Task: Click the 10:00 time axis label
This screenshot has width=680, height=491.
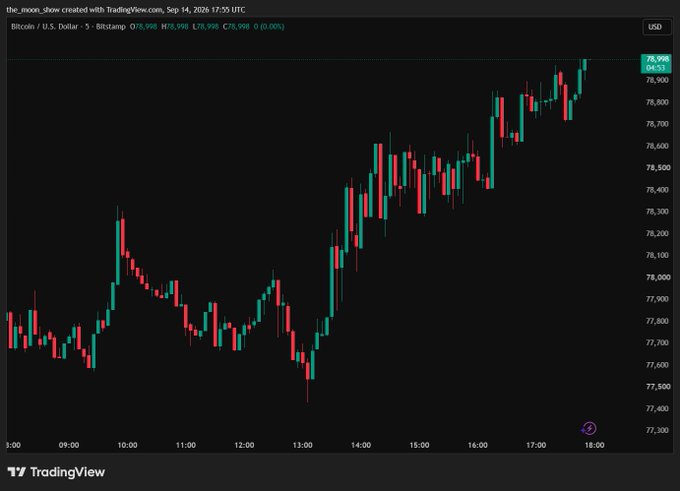Action: coord(128,445)
